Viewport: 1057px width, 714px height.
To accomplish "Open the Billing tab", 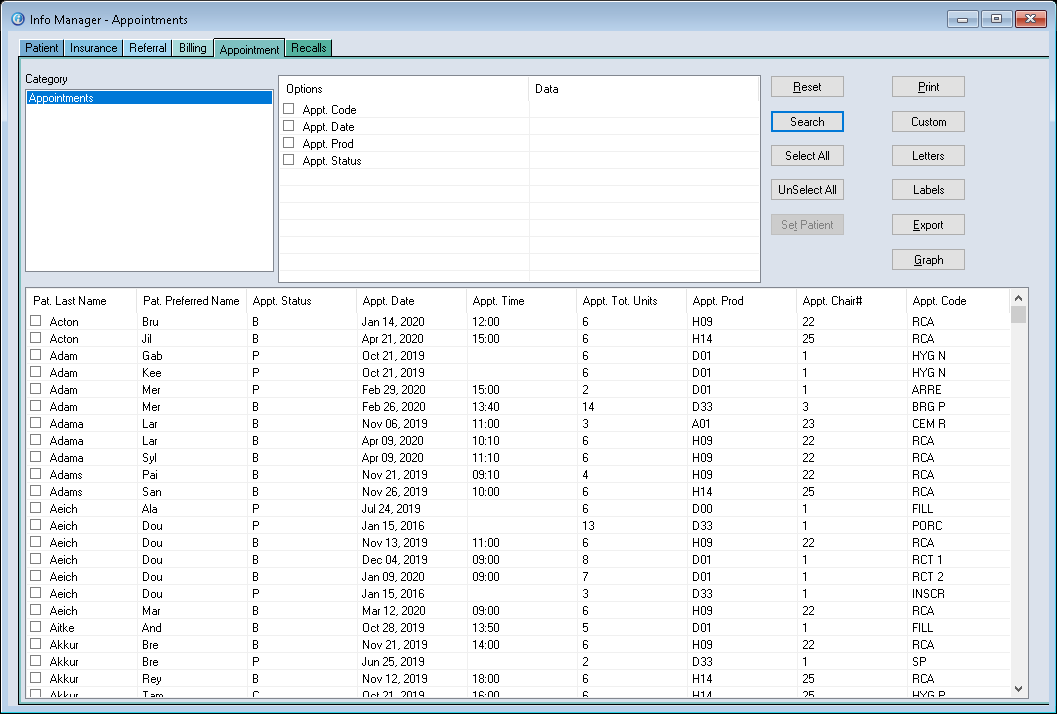I will click(x=193, y=48).
